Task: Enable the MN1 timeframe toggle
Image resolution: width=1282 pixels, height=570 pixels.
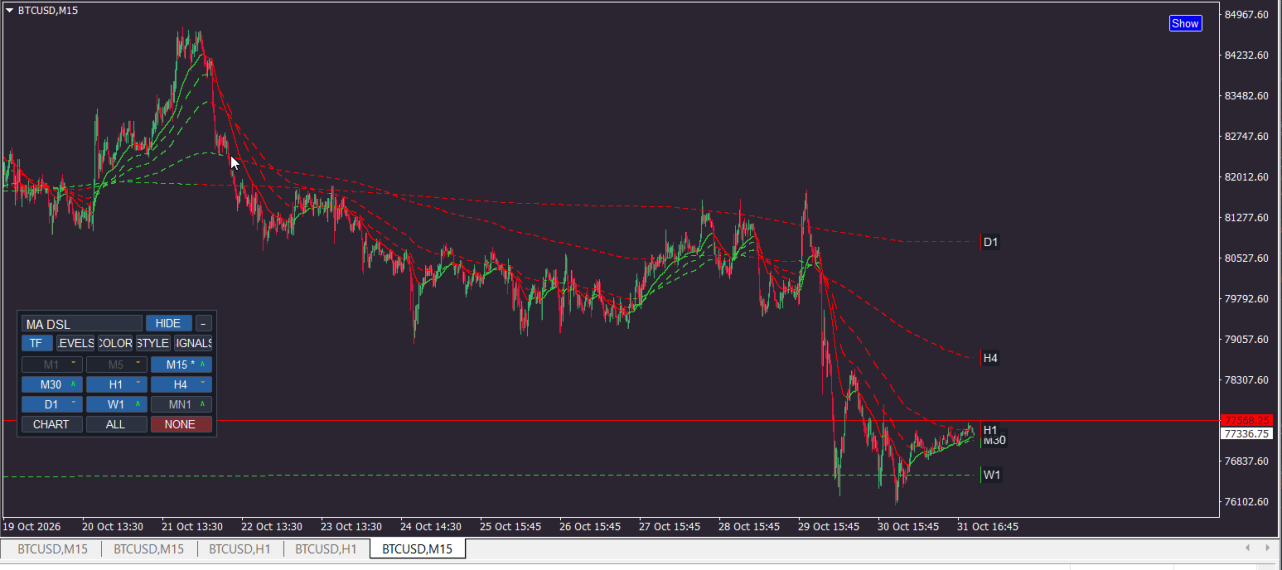Action: coord(181,404)
